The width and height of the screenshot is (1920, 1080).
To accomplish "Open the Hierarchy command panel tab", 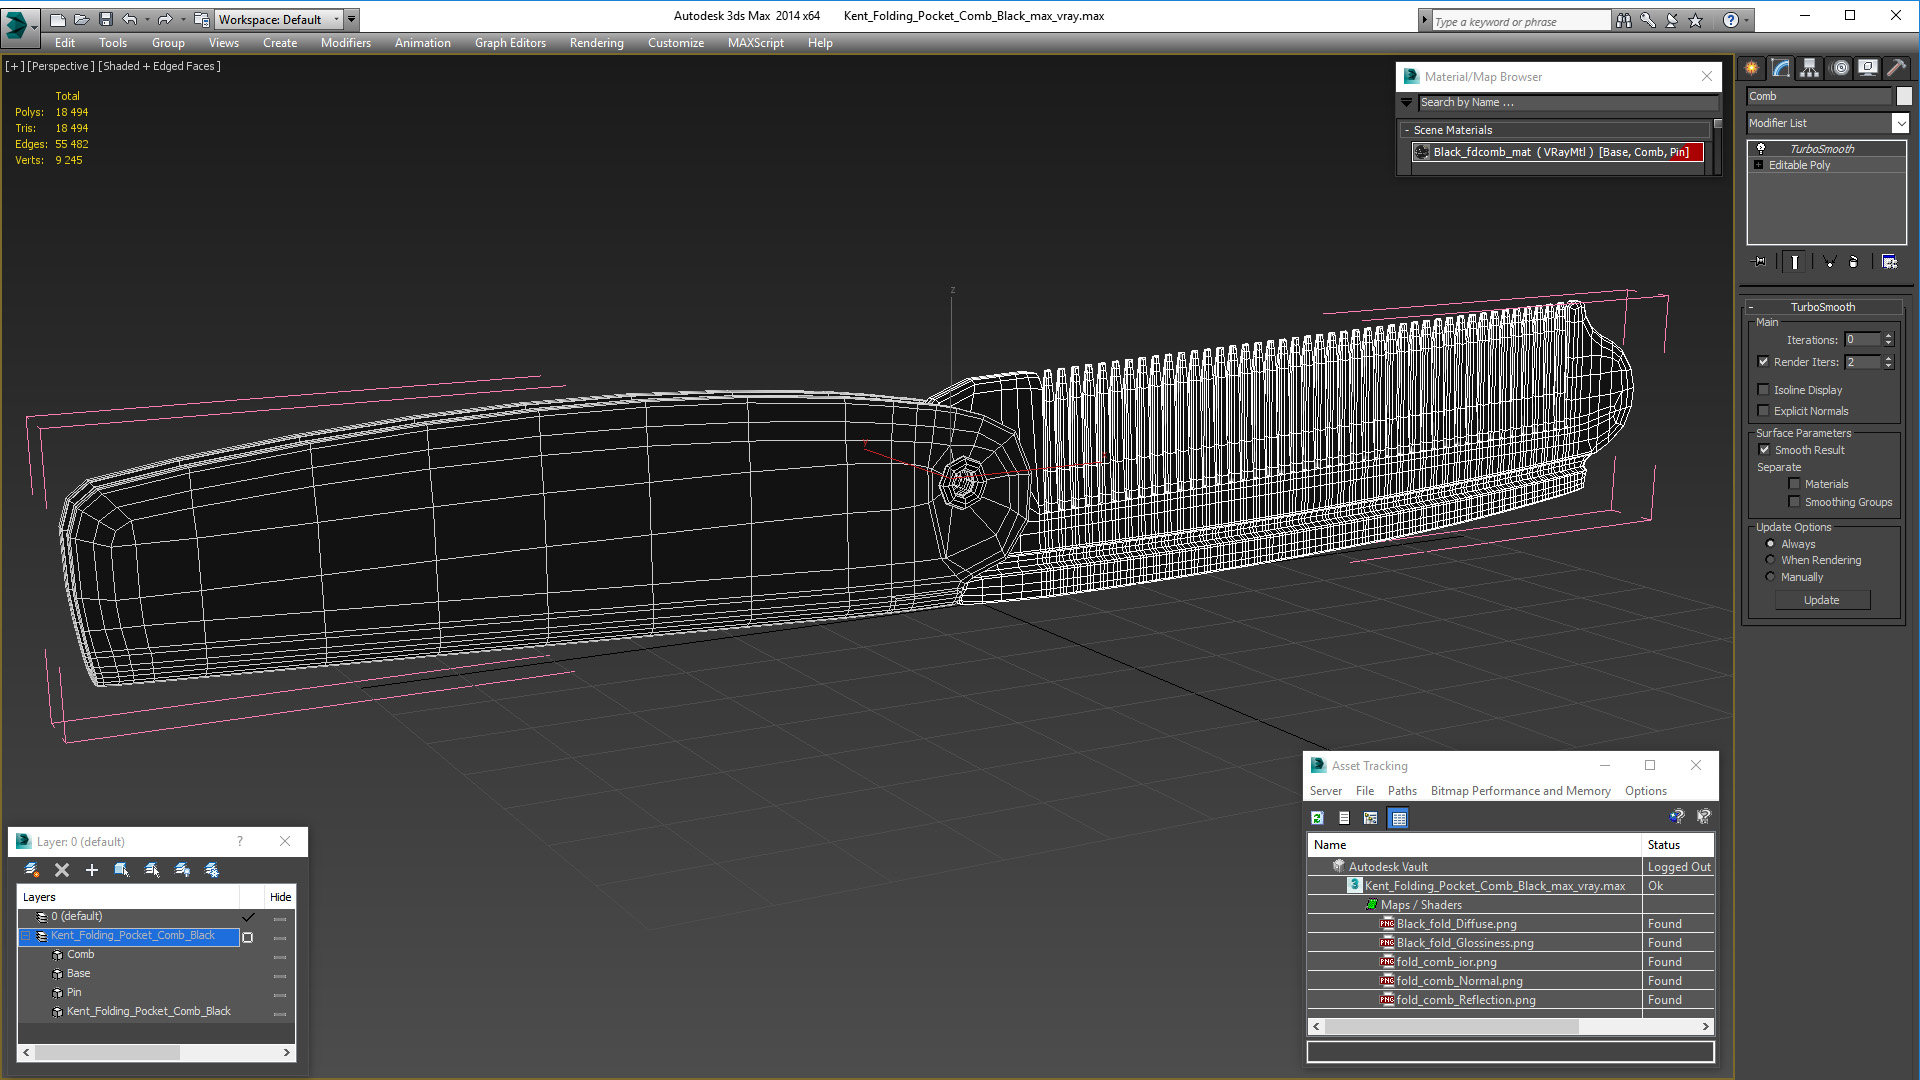I will (x=1810, y=68).
